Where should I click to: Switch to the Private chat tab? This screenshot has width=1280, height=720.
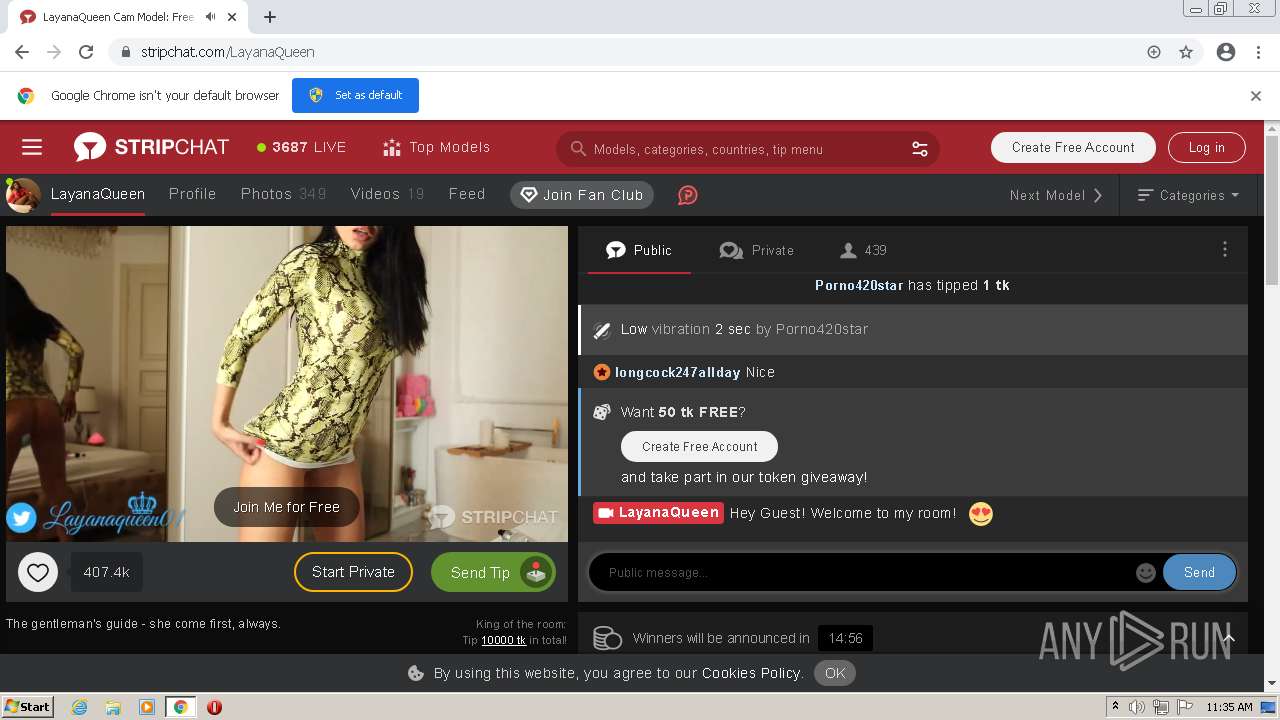tap(756, 250)
